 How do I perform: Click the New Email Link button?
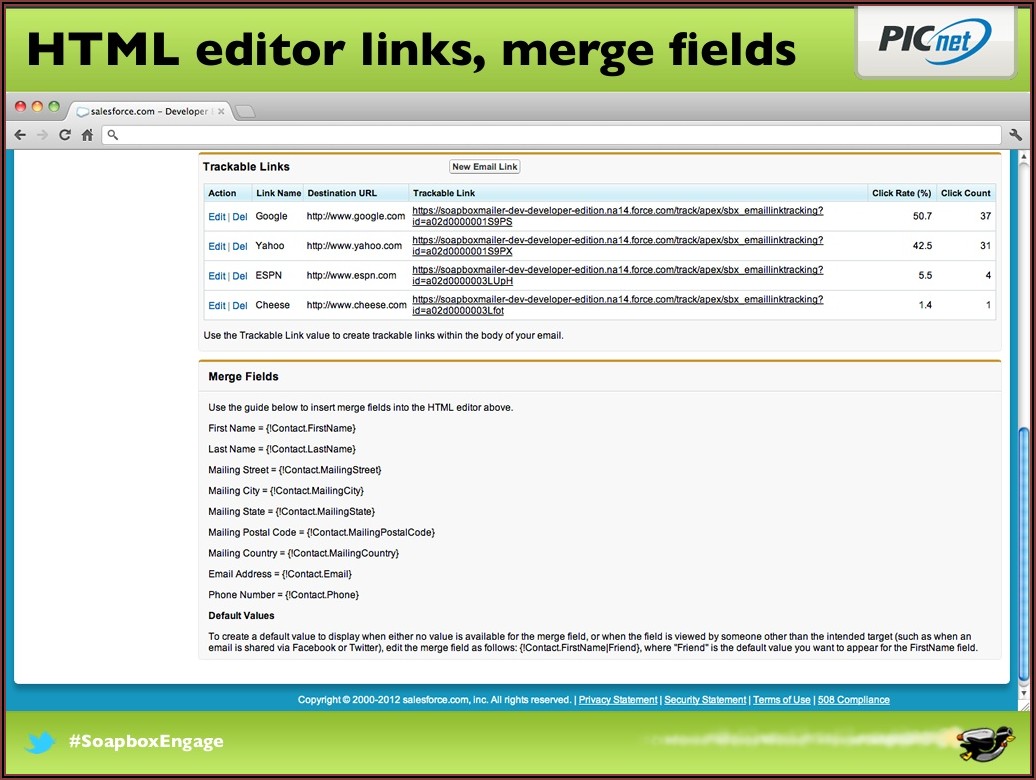click(485, 166)
